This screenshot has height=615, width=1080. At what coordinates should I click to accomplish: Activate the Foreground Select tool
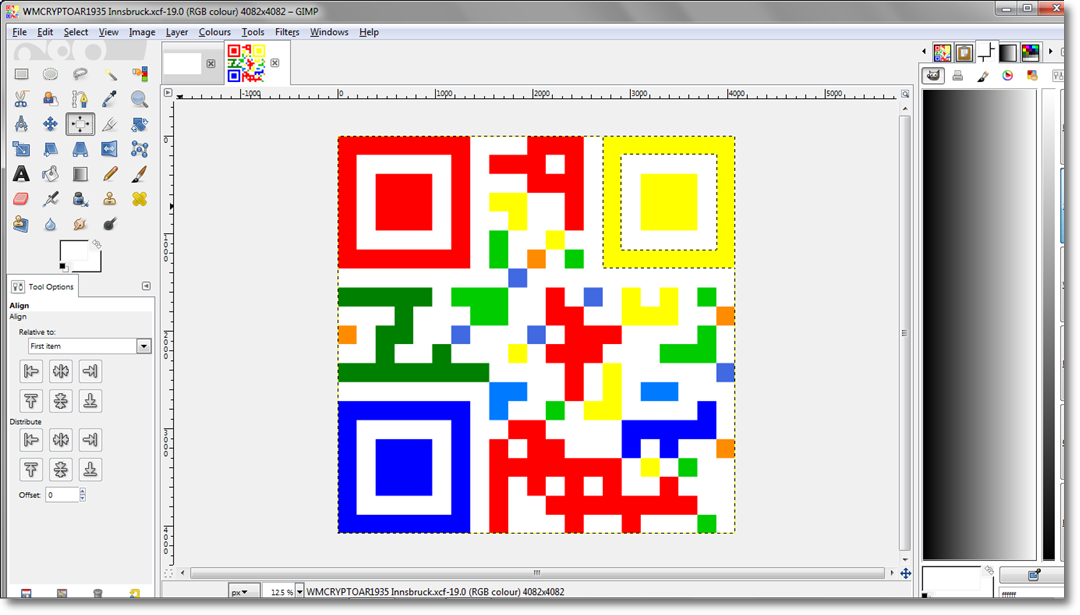pyautogui.click(x=50, y=99)
